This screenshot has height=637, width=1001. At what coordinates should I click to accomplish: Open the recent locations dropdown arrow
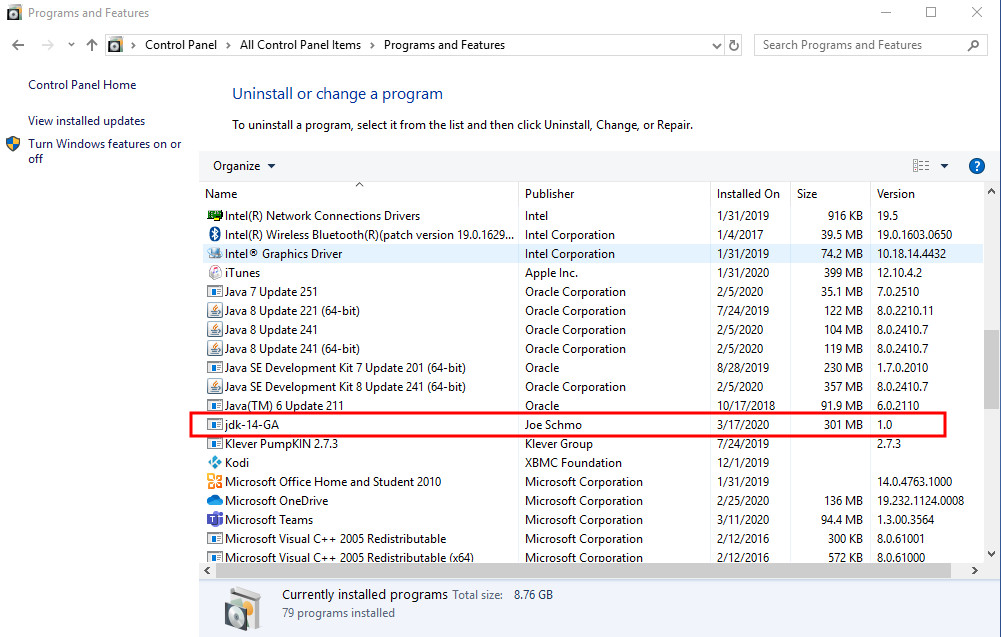point(71,45)
